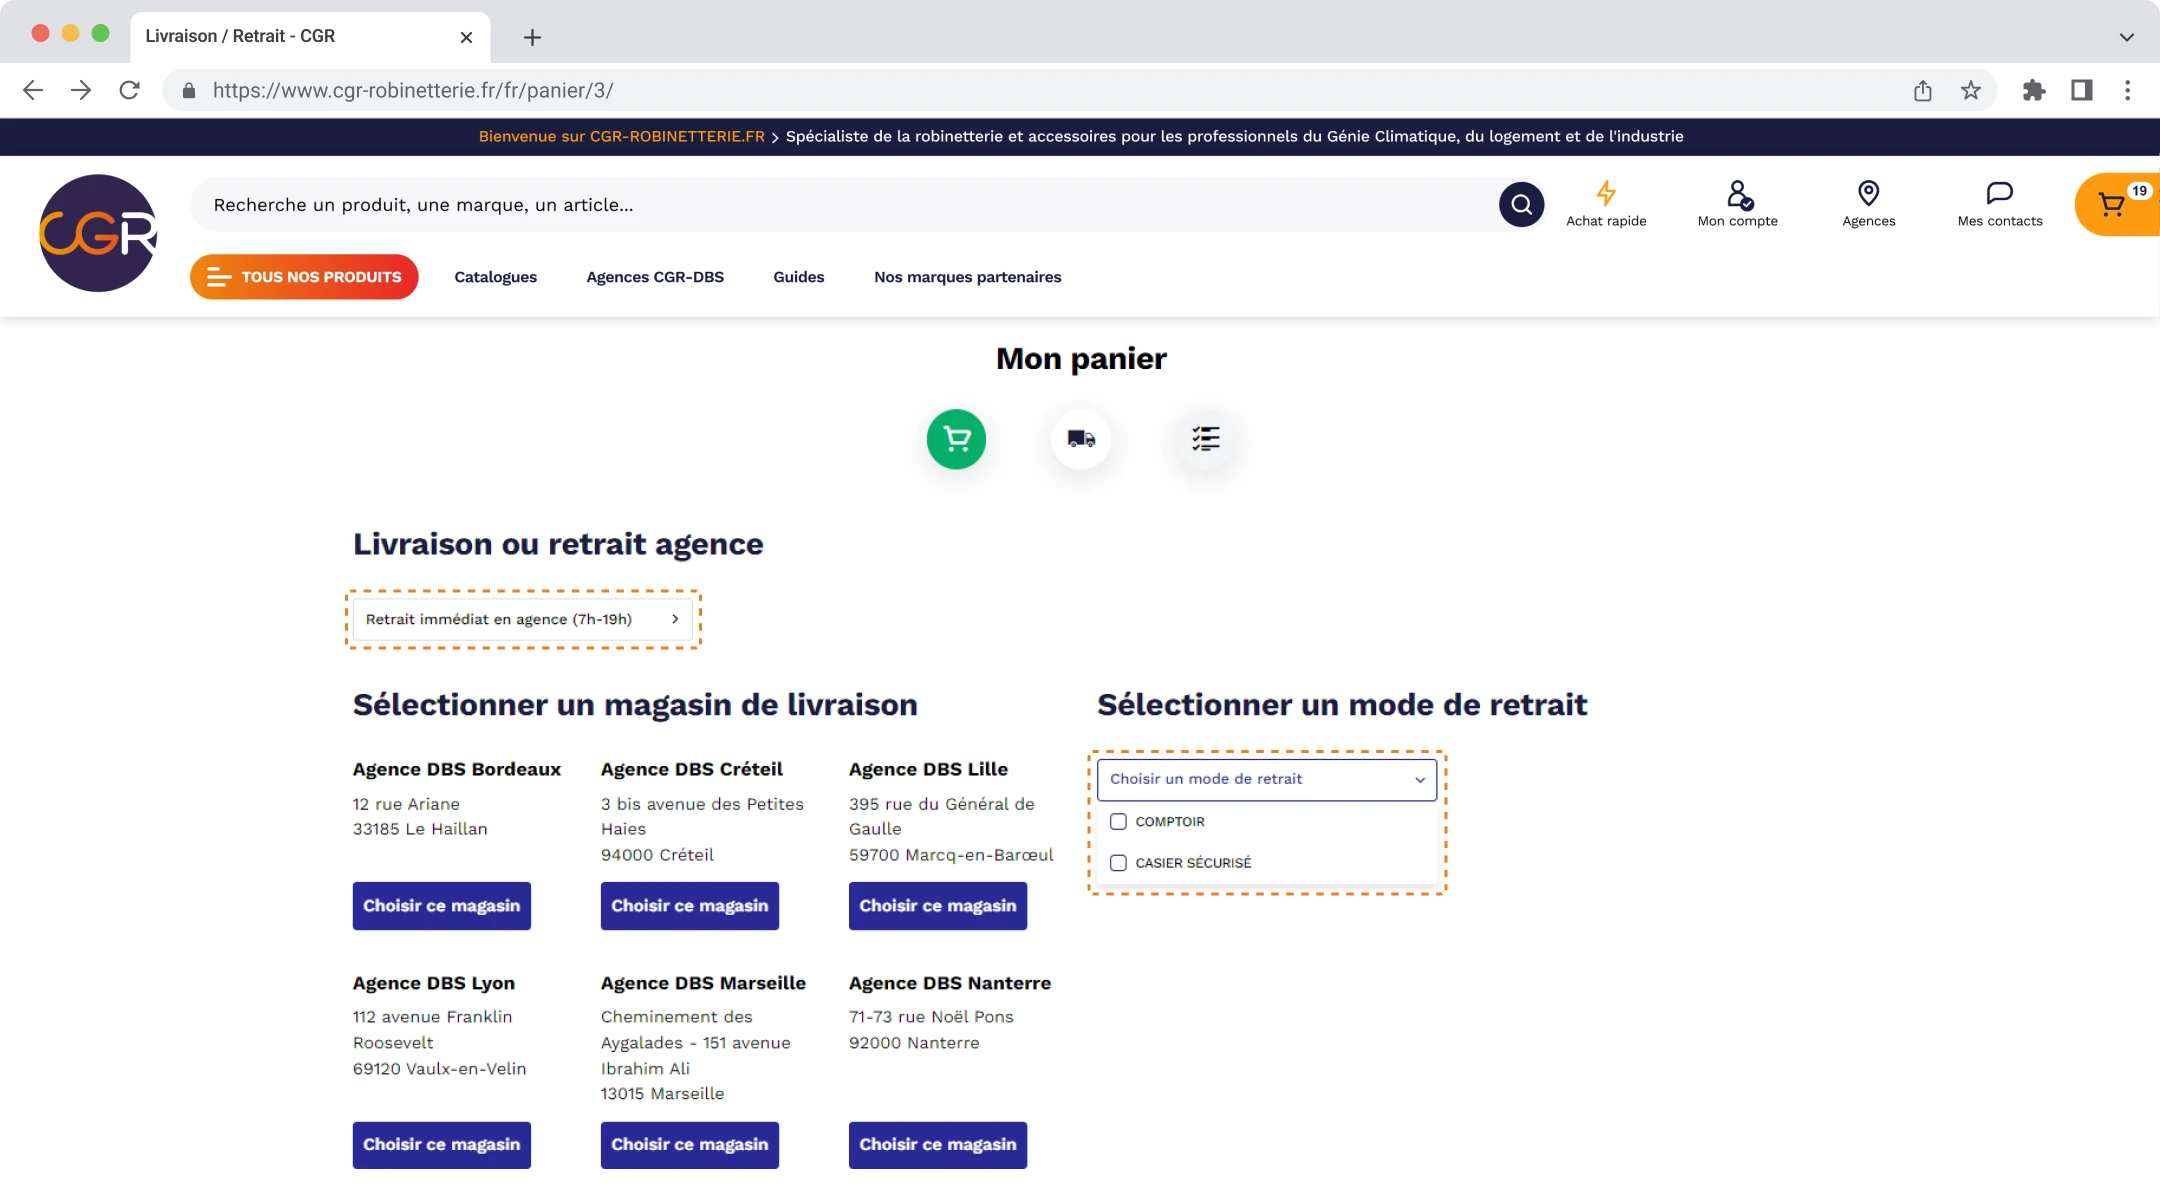Open Achat rapide lightning icon
The width and height of the screenshot is (2160, 1199).
pos(1606,204)
